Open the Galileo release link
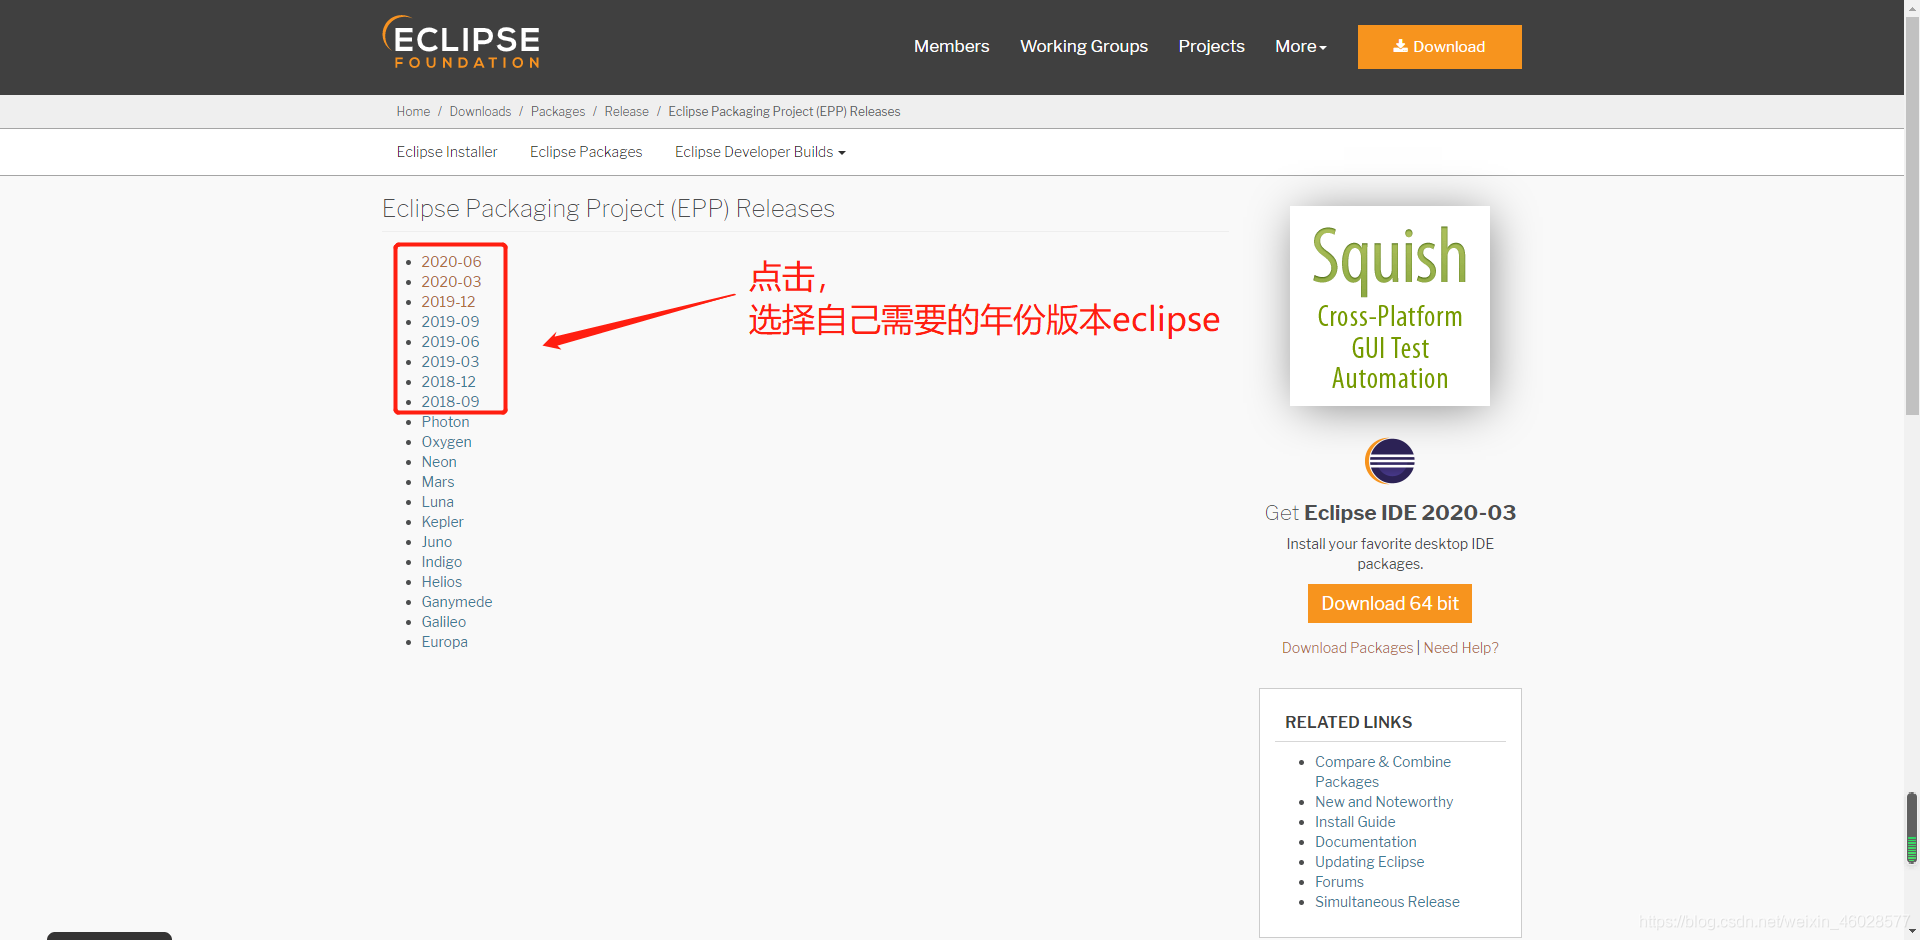1920x940 pixels. (443, 622)
